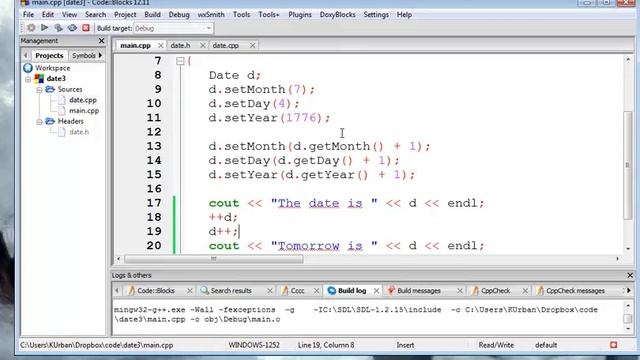Collapse the Sources folder
The image size is (640, 360).
click(39, 89)
